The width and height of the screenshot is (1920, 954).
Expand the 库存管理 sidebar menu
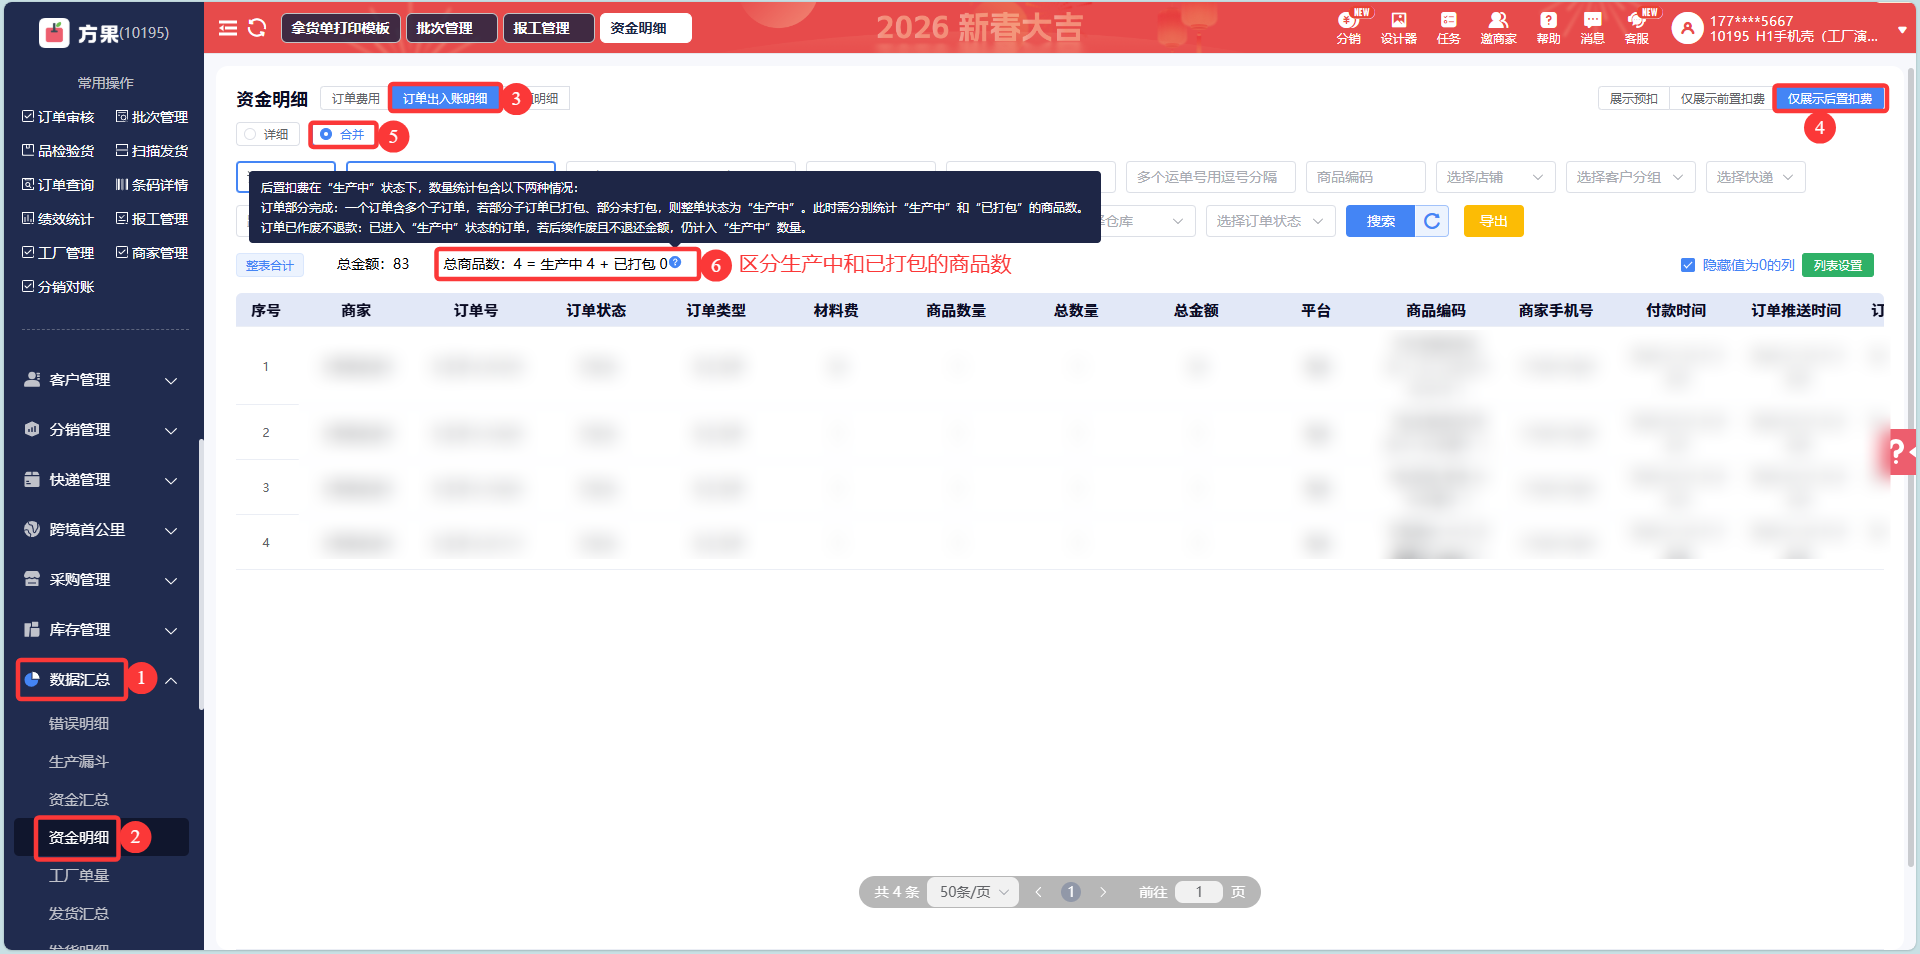(101, 630)
